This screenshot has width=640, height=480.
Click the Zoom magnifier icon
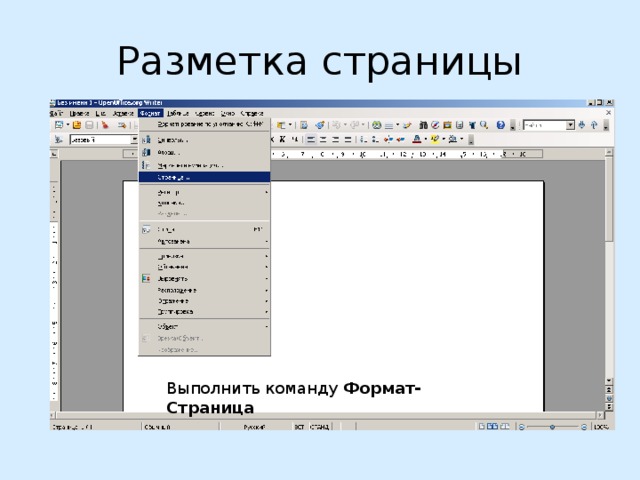click(484, 125)
